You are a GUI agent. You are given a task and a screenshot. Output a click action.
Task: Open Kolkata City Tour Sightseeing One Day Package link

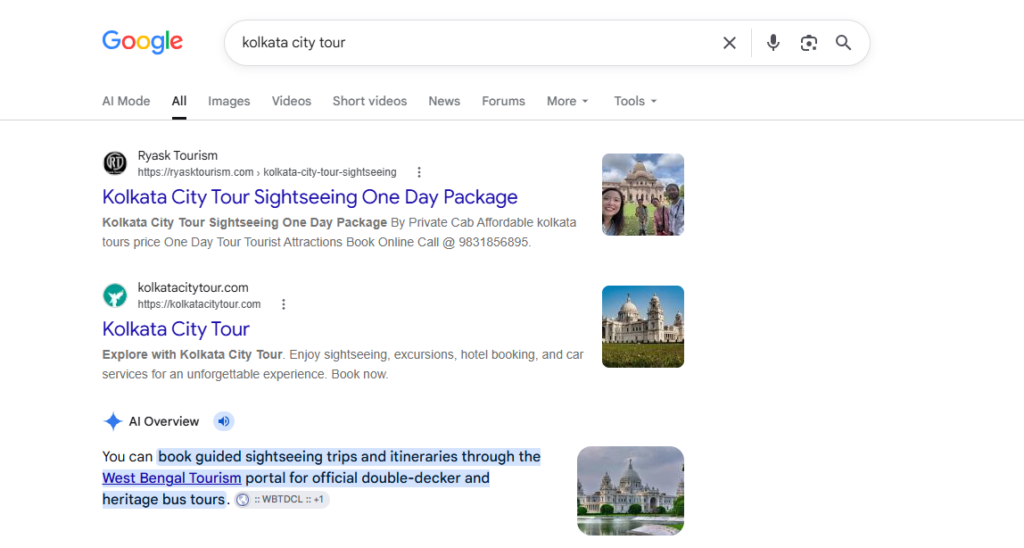coord(310,197)
